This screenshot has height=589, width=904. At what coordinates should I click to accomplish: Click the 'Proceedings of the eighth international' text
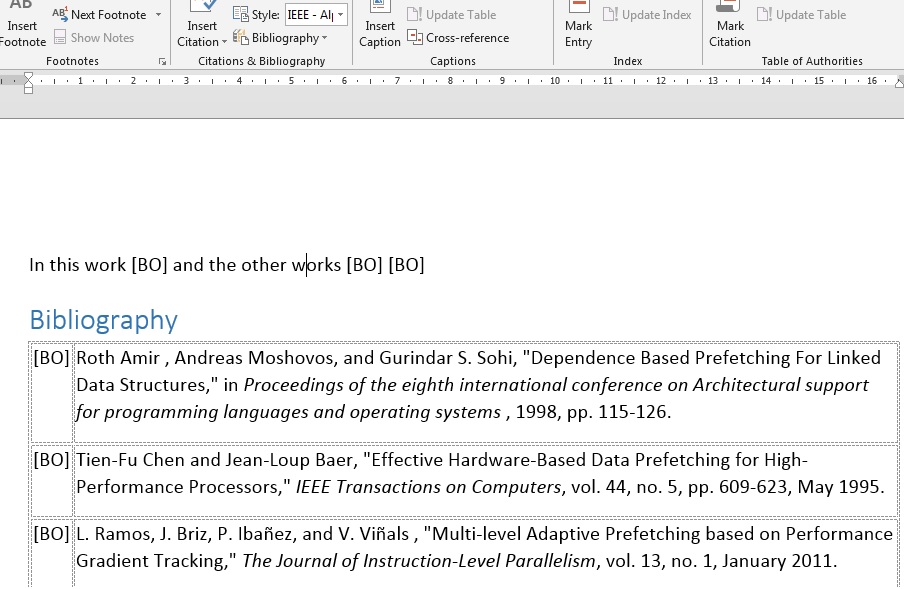click(x=405, y=385)
